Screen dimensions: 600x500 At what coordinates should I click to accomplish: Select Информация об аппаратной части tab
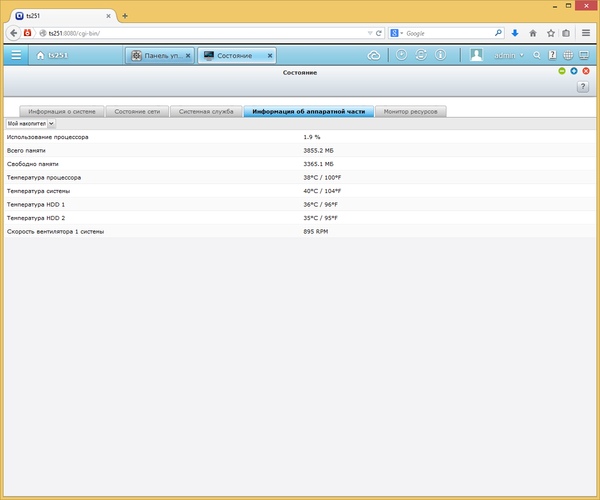click(x=308, y=111)
